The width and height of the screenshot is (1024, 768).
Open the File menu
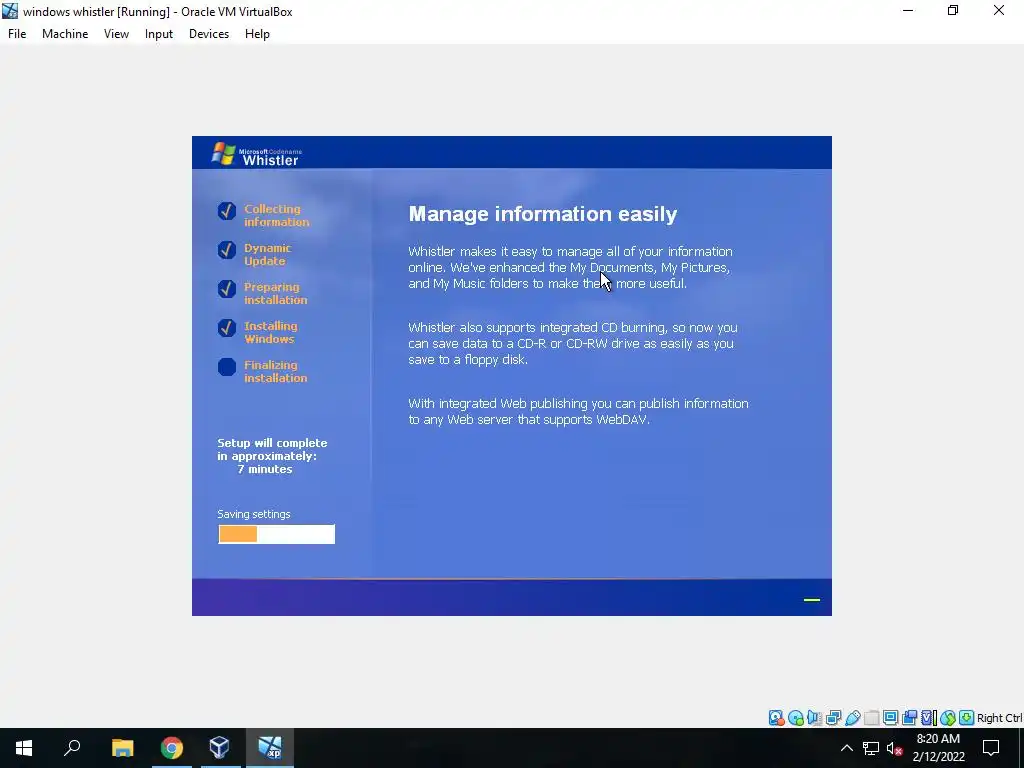pyautogui.click(x=17, y=34)
